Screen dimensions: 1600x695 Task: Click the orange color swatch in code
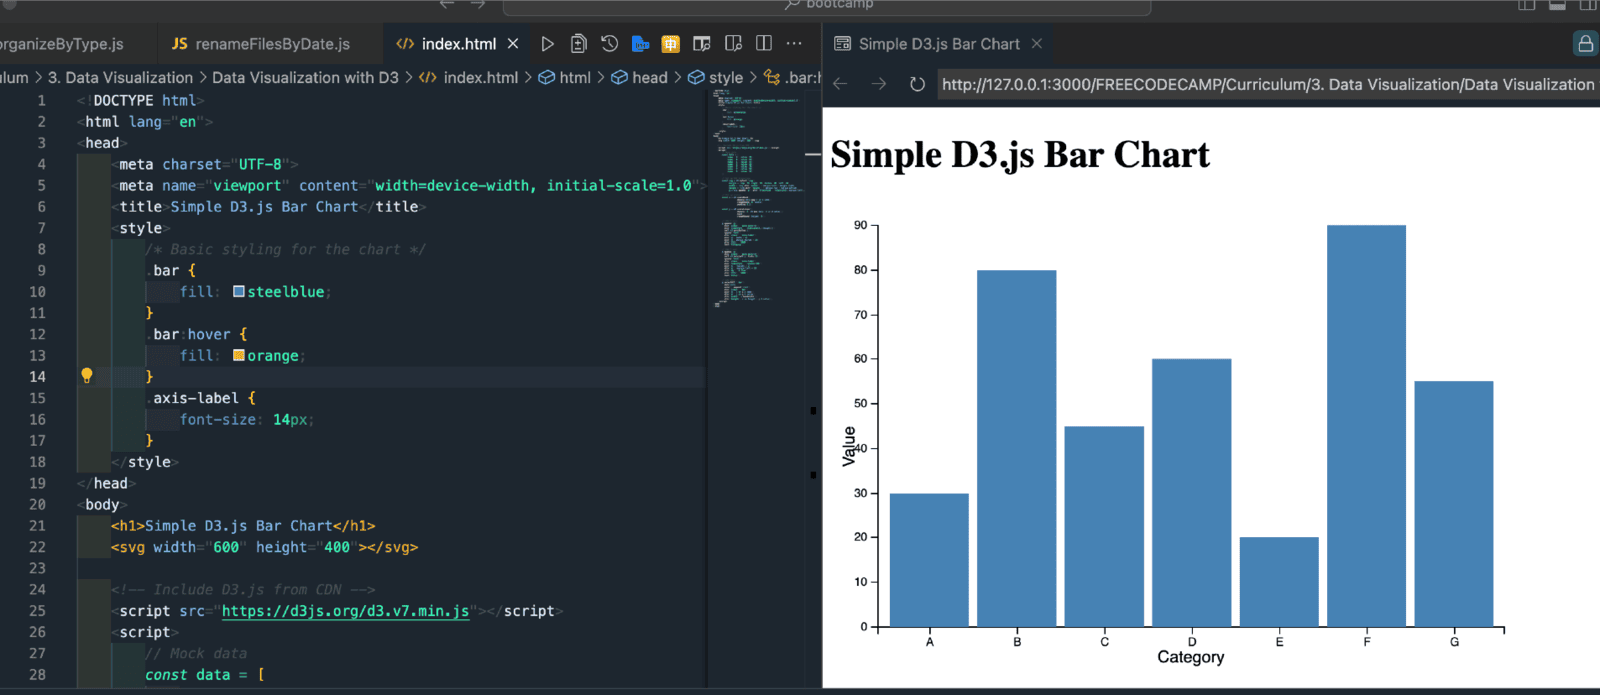[x=239, y=356]
